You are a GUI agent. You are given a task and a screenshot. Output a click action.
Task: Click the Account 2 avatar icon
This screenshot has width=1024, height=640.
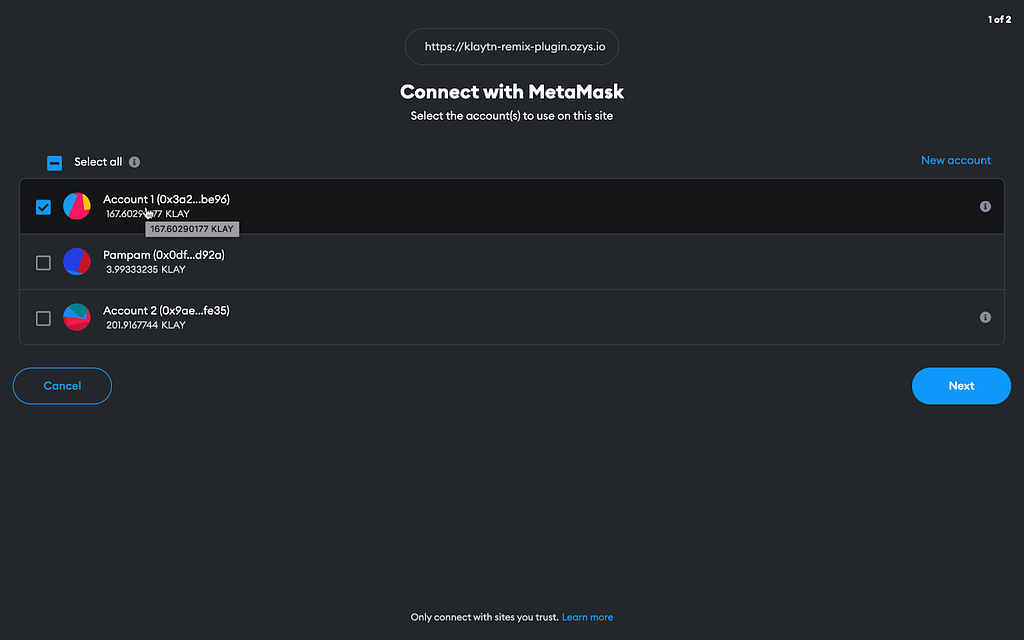pos(76,317)
